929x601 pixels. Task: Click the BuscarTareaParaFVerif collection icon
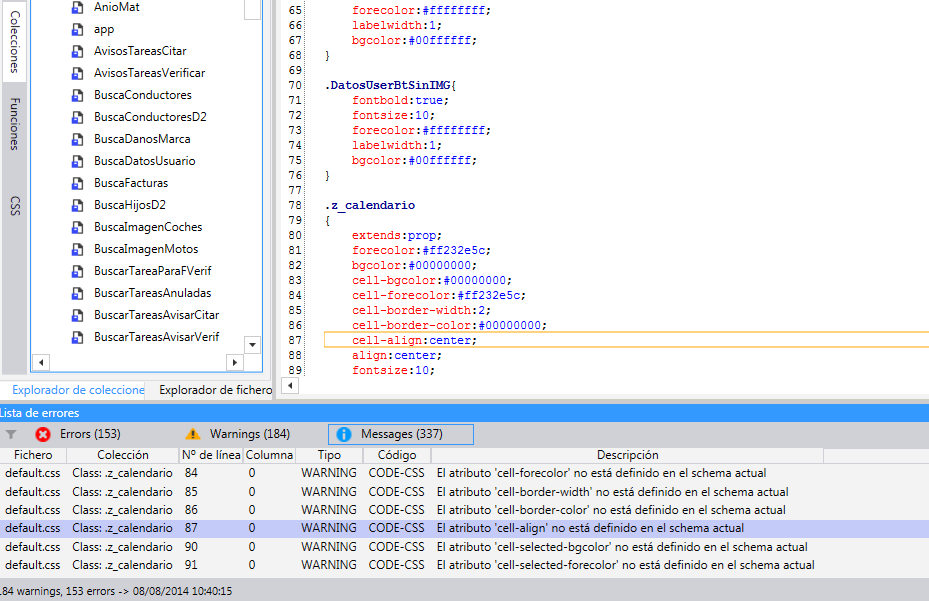pyautogui.click(x=77, y=271)
